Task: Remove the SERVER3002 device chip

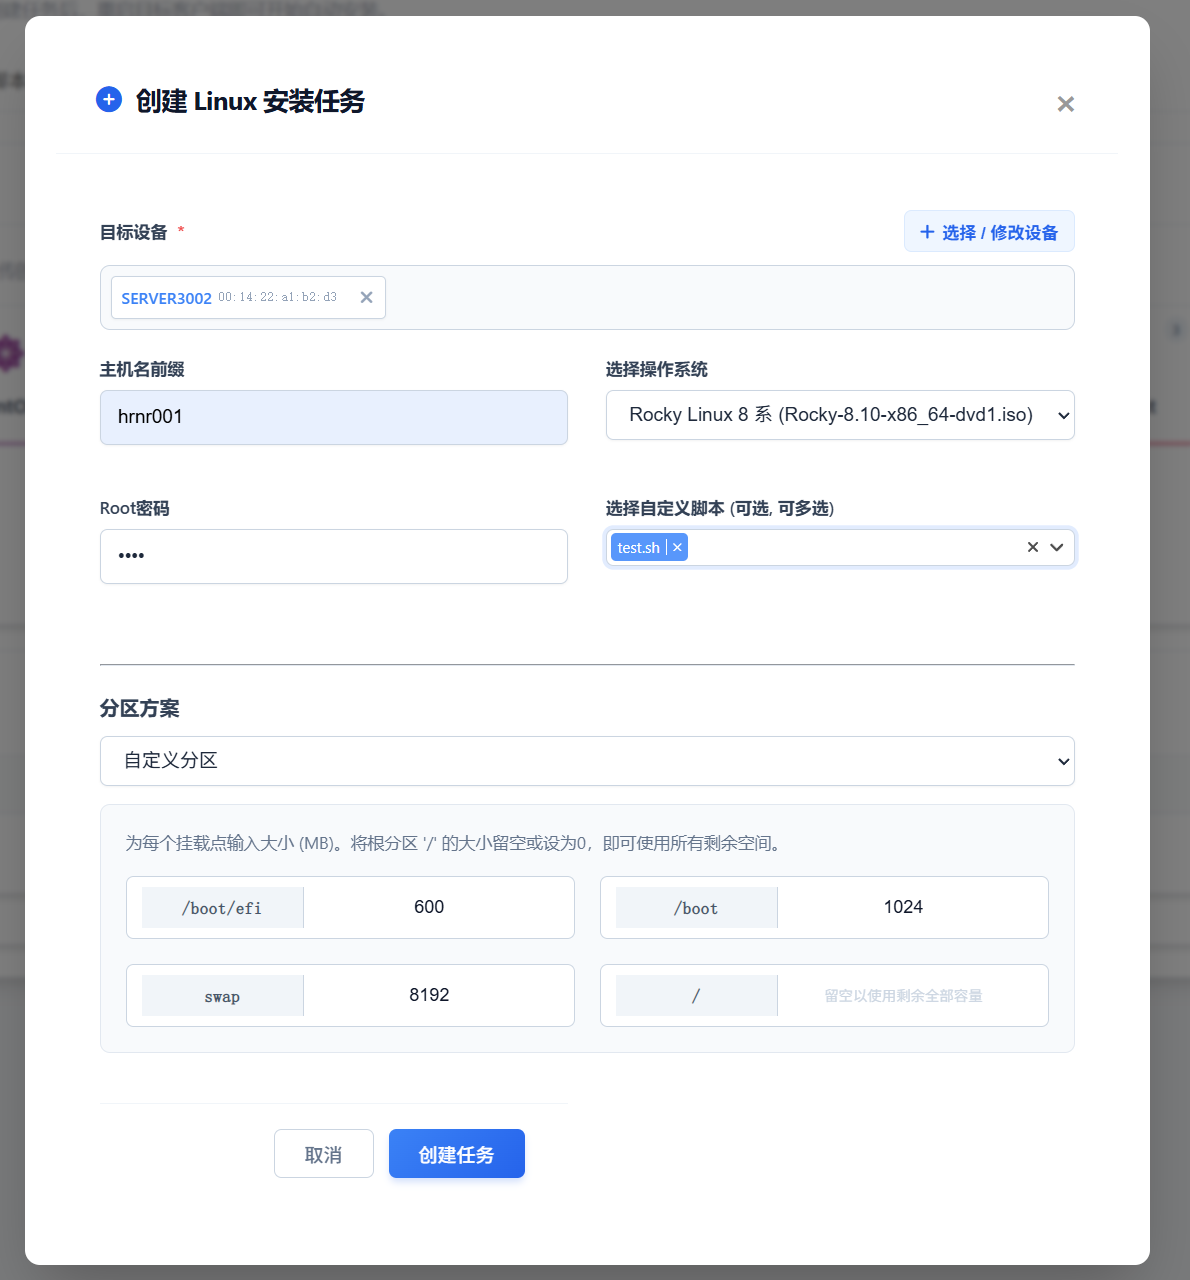Action: (366, 297)
